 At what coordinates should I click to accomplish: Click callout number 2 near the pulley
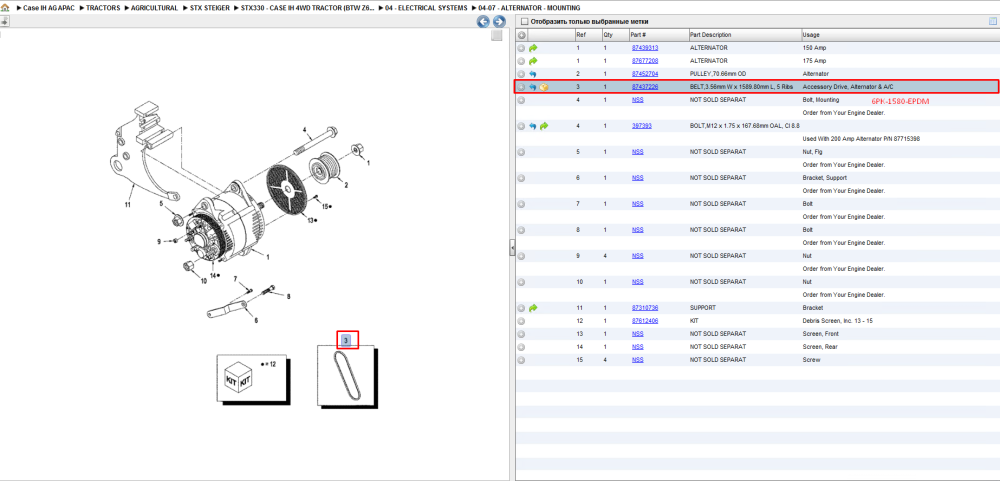346,185
